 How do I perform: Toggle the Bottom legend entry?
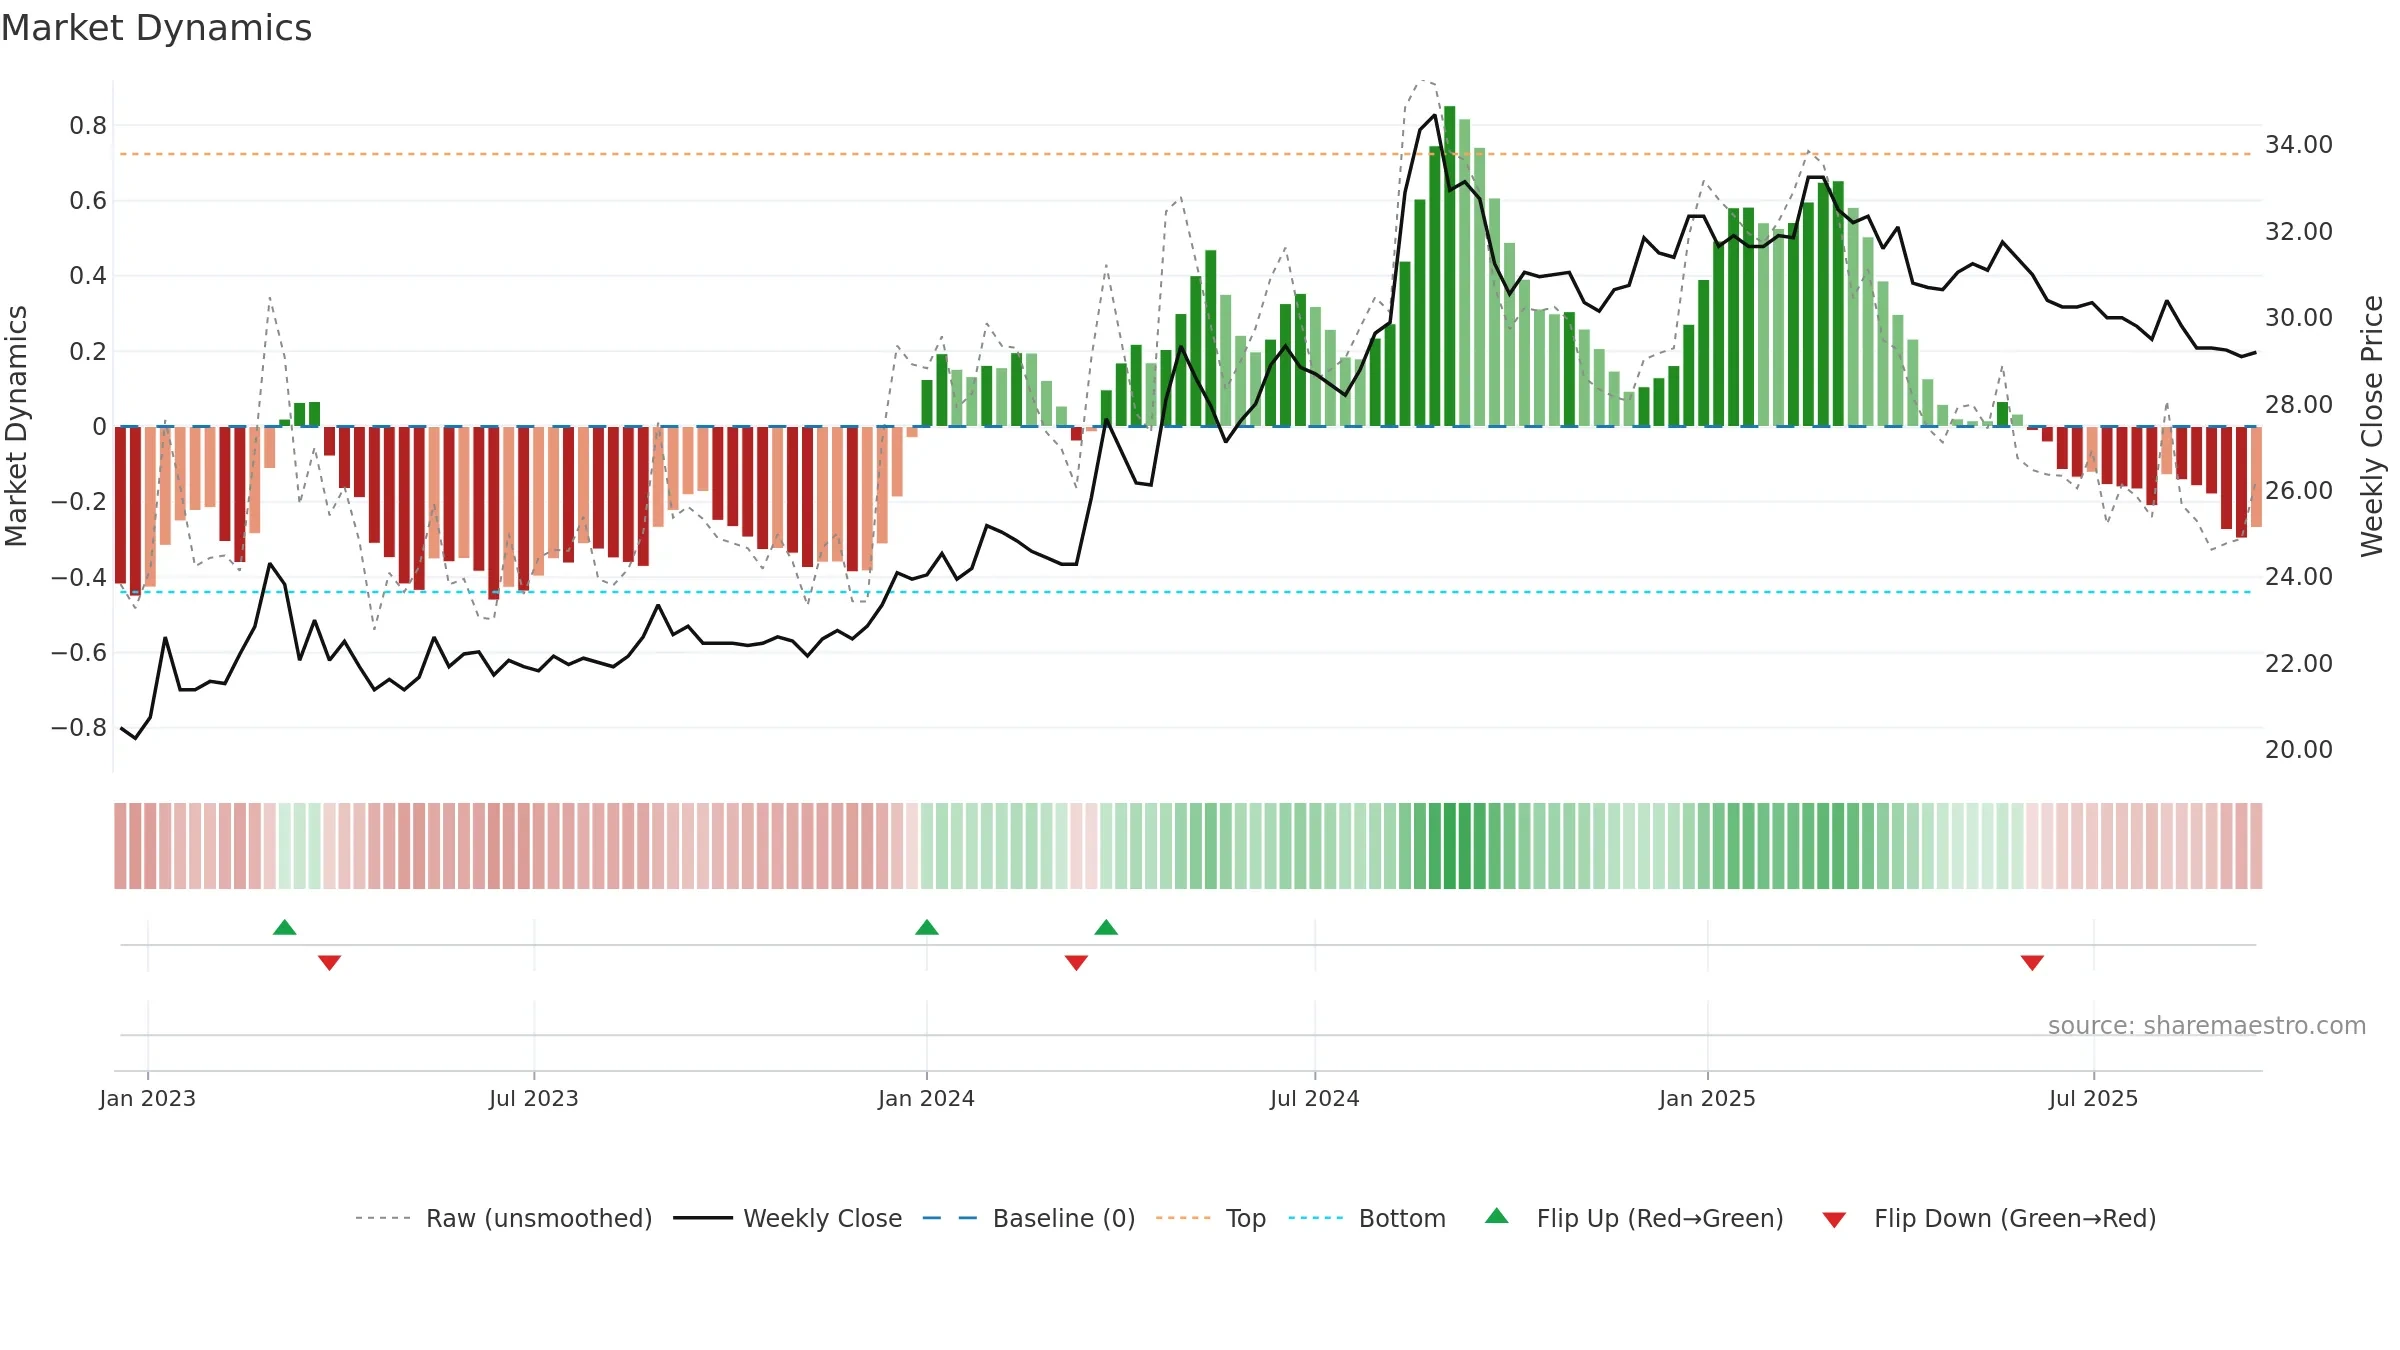1366,1218
